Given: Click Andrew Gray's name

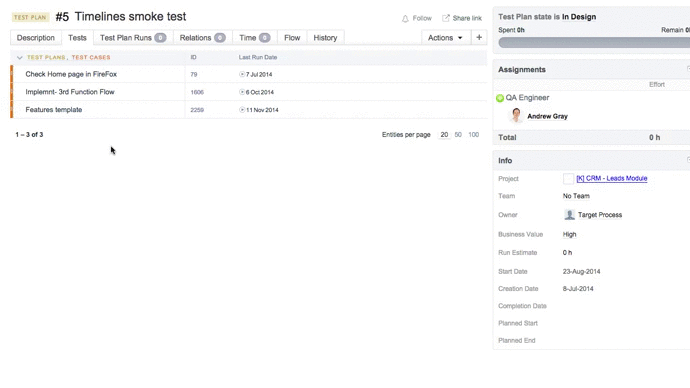Looking at the screenshot, I should point(547,116).
